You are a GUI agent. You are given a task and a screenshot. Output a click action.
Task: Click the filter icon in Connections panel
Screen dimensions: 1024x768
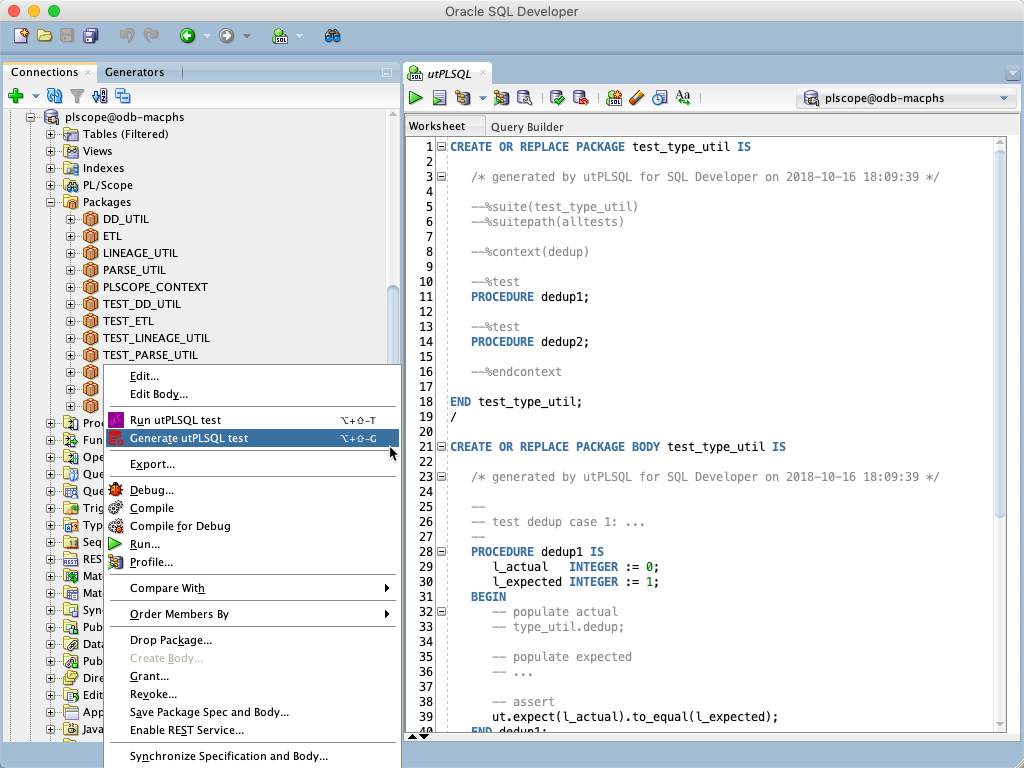(77, 96)
